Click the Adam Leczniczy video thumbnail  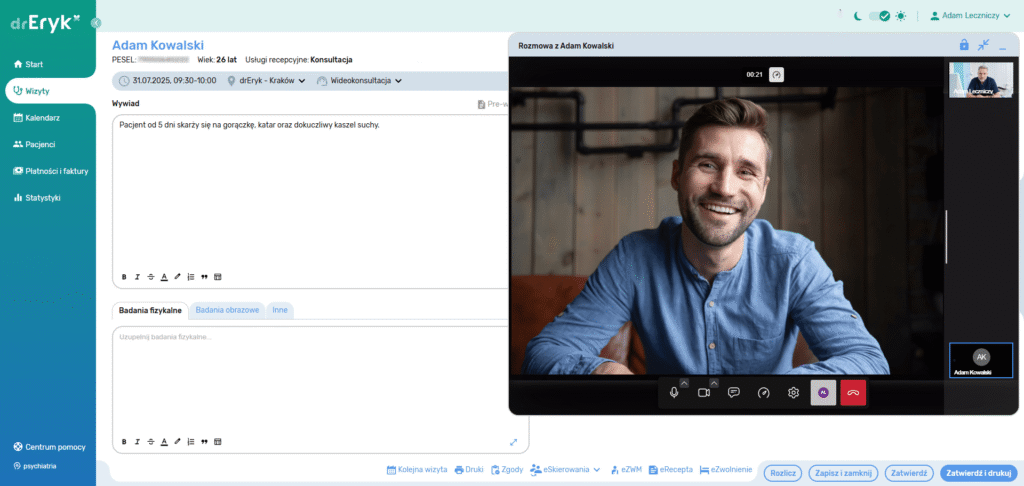(981, 80)
